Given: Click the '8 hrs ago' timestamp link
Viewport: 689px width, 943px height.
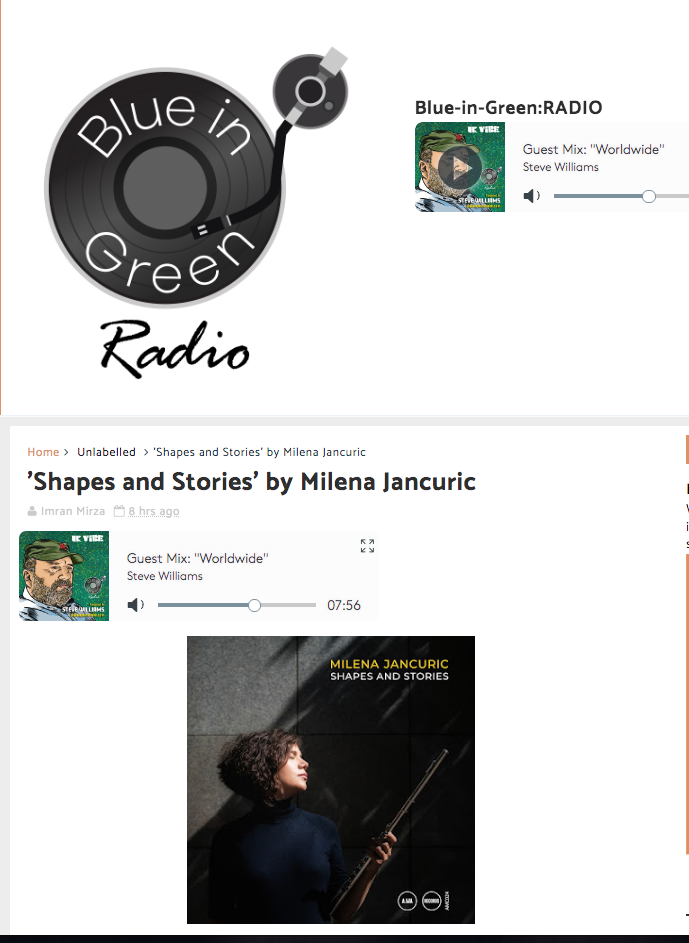Looking at the screenshot, I should point(153,511).
